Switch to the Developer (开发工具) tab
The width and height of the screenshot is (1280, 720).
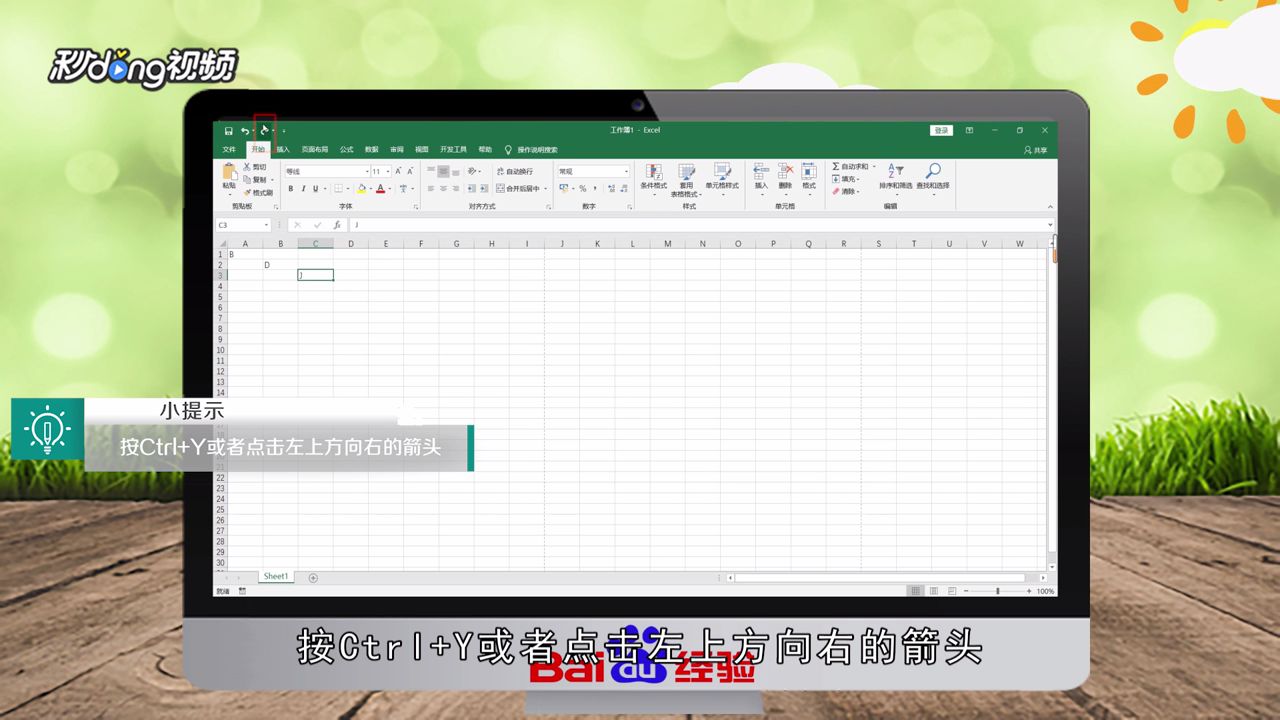(453, 149)
